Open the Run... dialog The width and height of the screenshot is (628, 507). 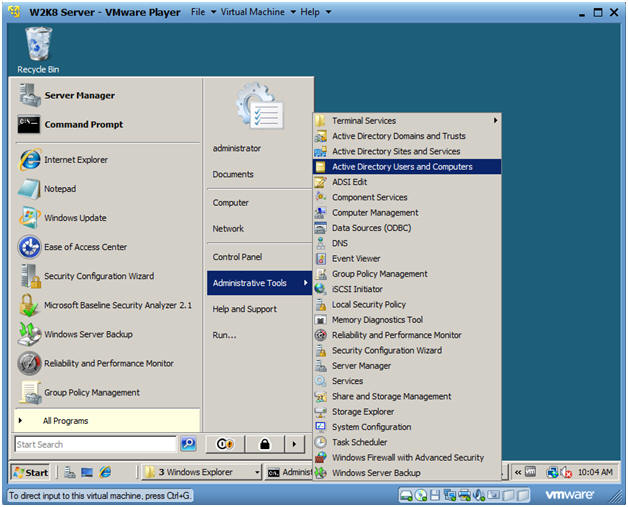pos(224,335)
